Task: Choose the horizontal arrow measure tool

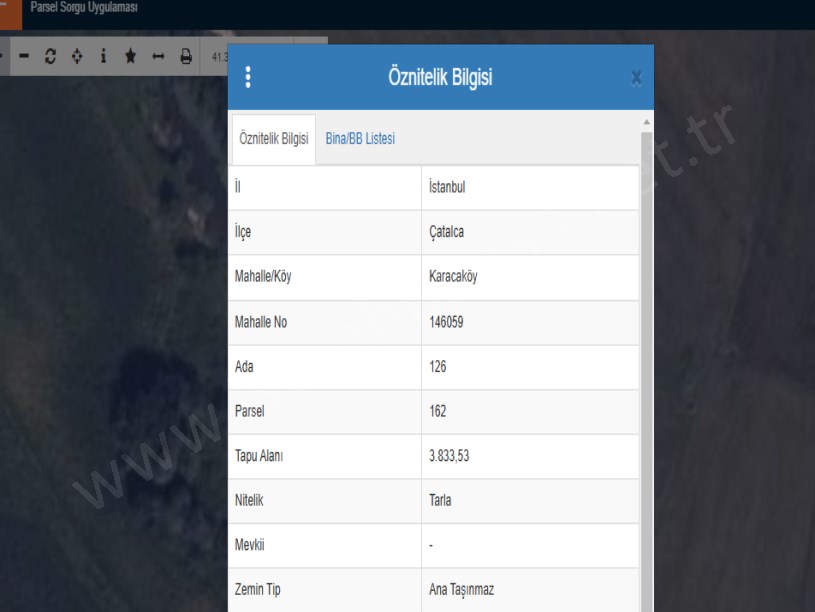Action: tap(157, 56)
